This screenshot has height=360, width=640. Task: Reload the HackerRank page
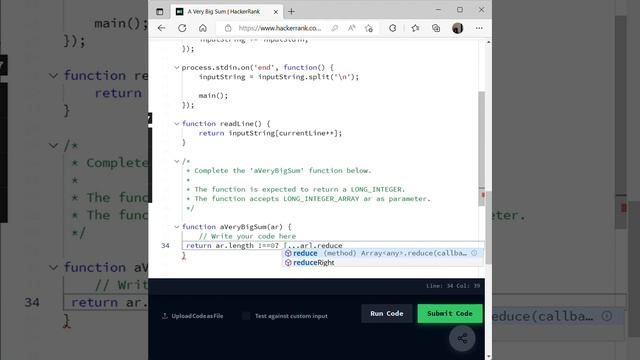[x=182, y=28]
